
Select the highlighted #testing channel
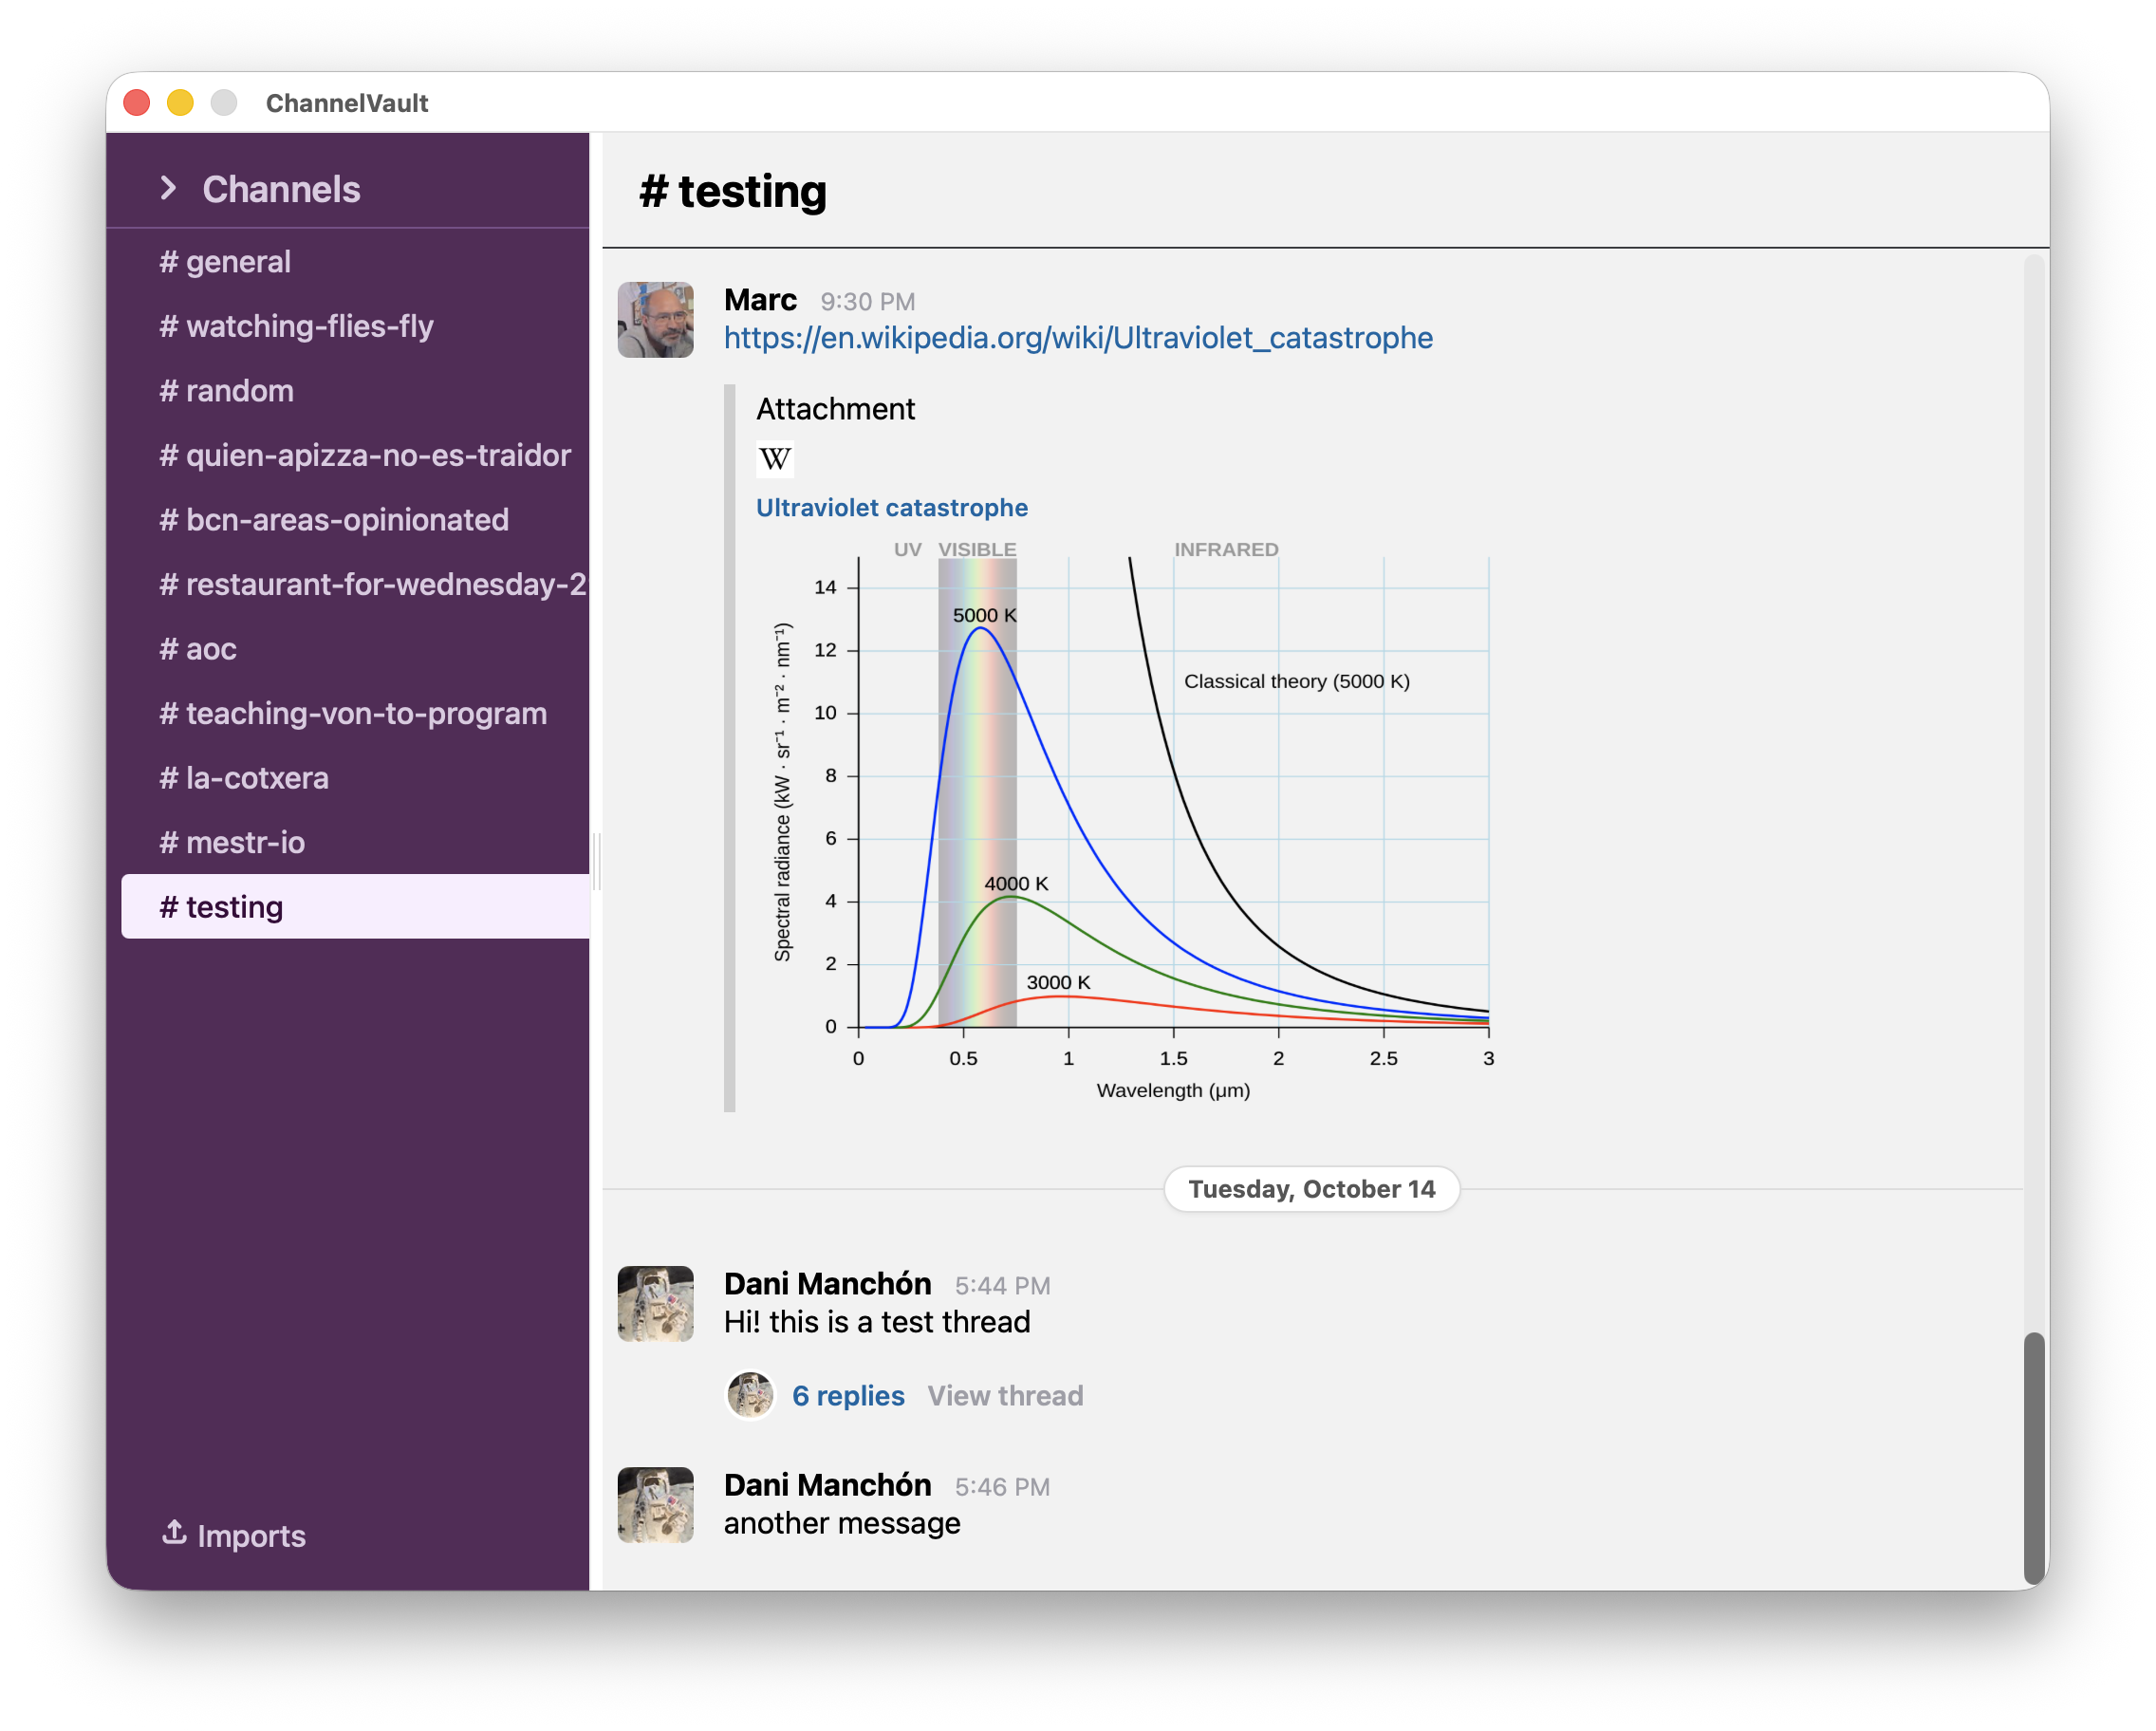tap(355, 907)
